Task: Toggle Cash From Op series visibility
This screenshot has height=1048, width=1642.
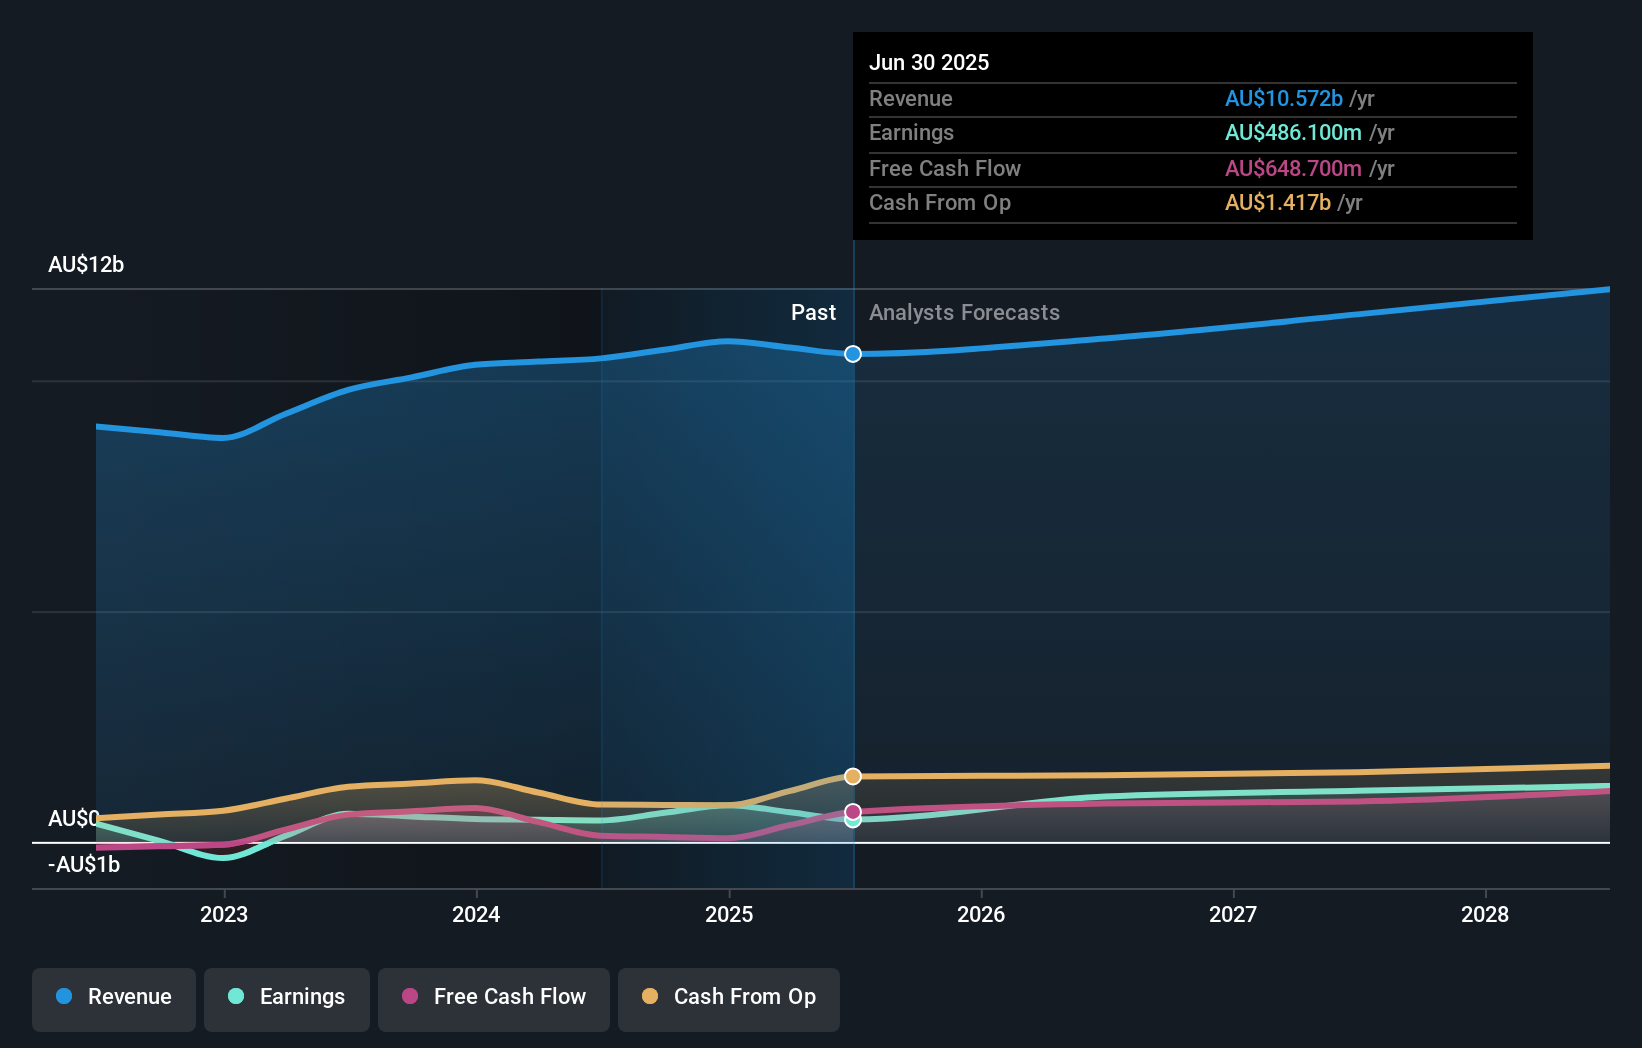Action: click(729, 999)
